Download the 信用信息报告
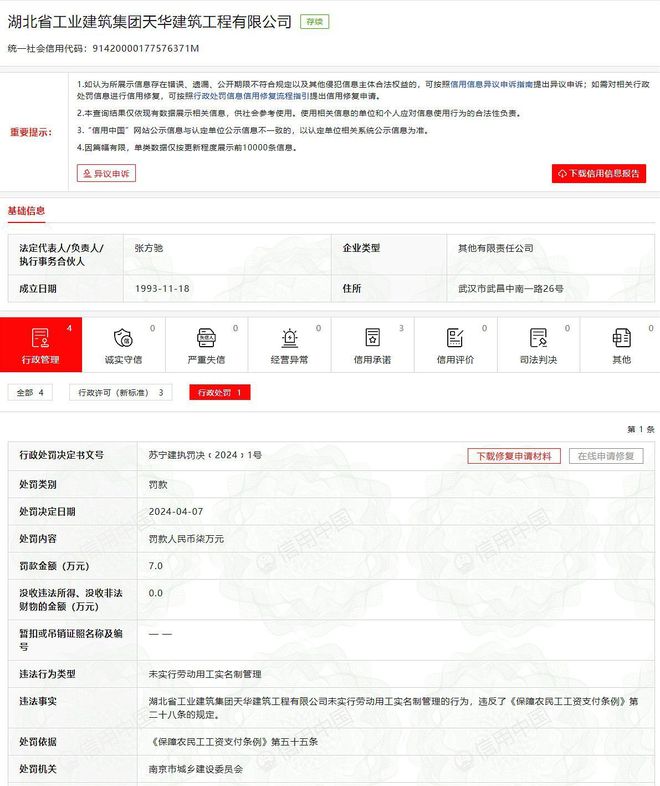The height and width of the screenshot is (786, 660). pos(599,173)
